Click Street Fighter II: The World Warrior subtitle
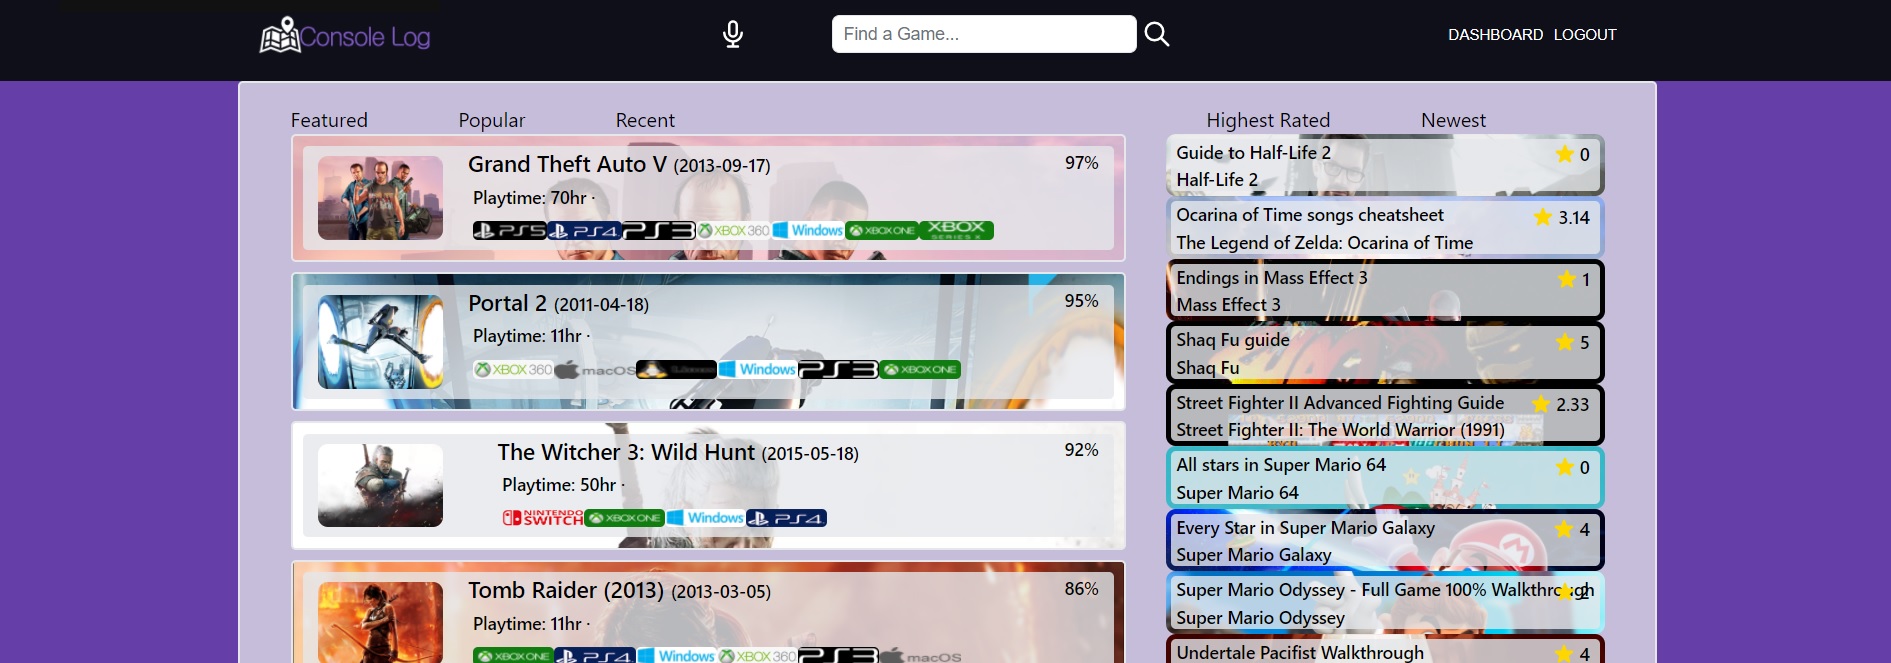 (1340, 430)
